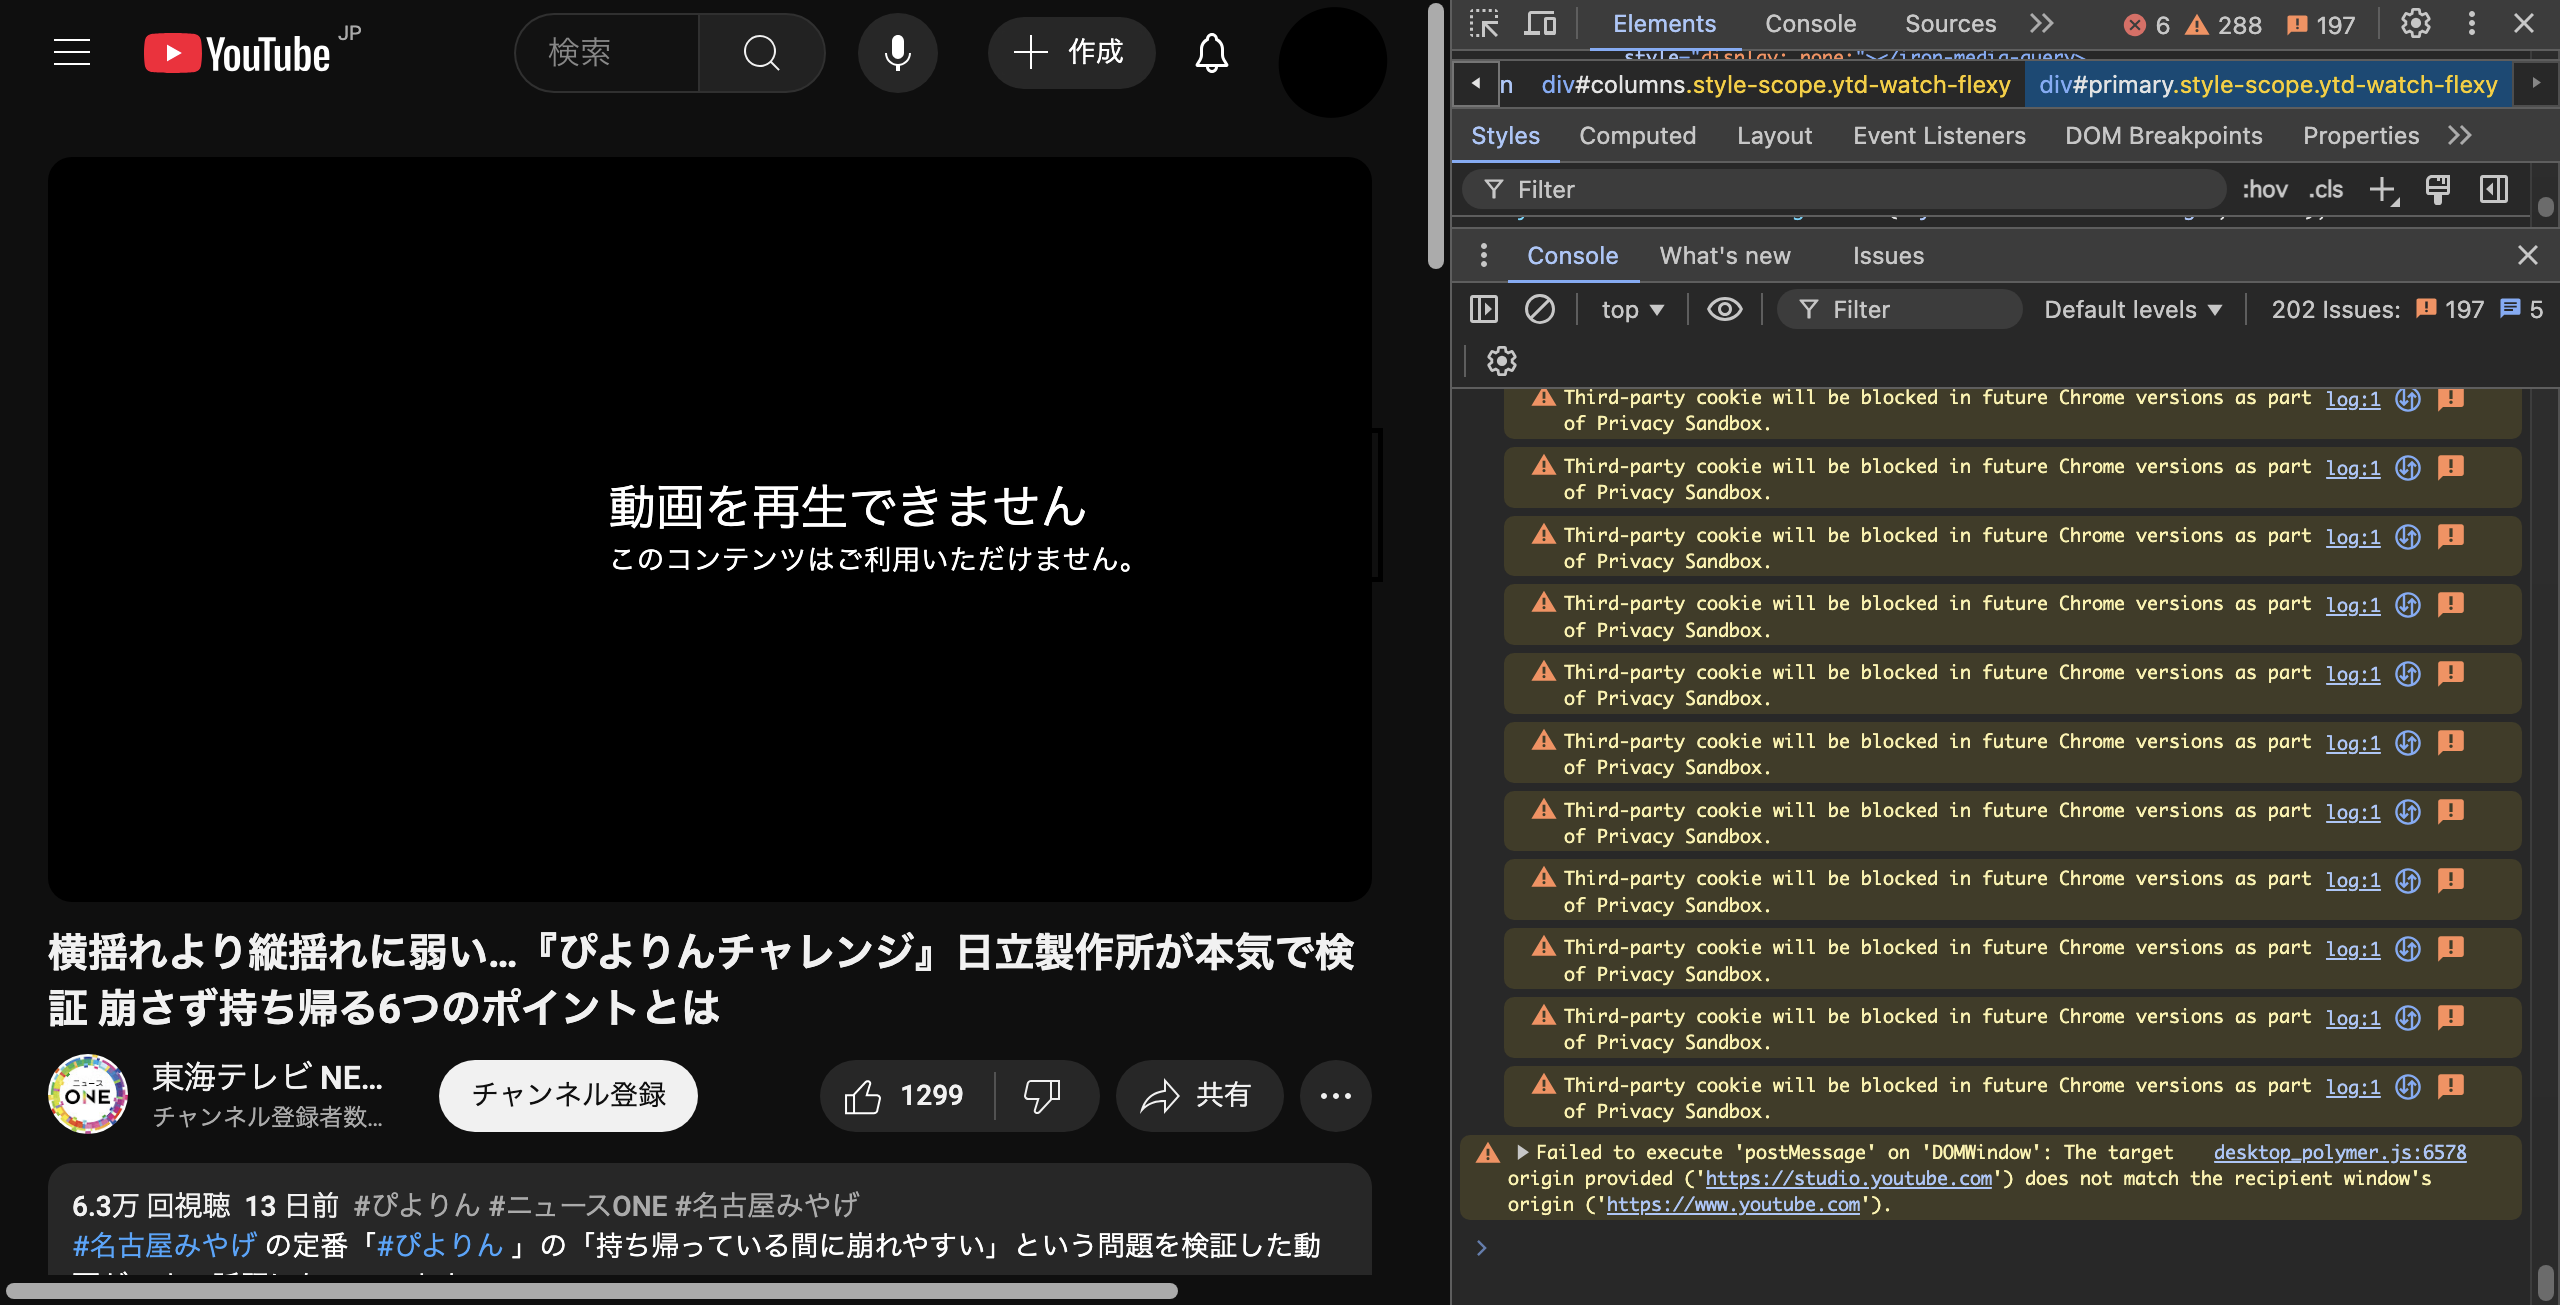Focus the Styles Filter field

1844,189
